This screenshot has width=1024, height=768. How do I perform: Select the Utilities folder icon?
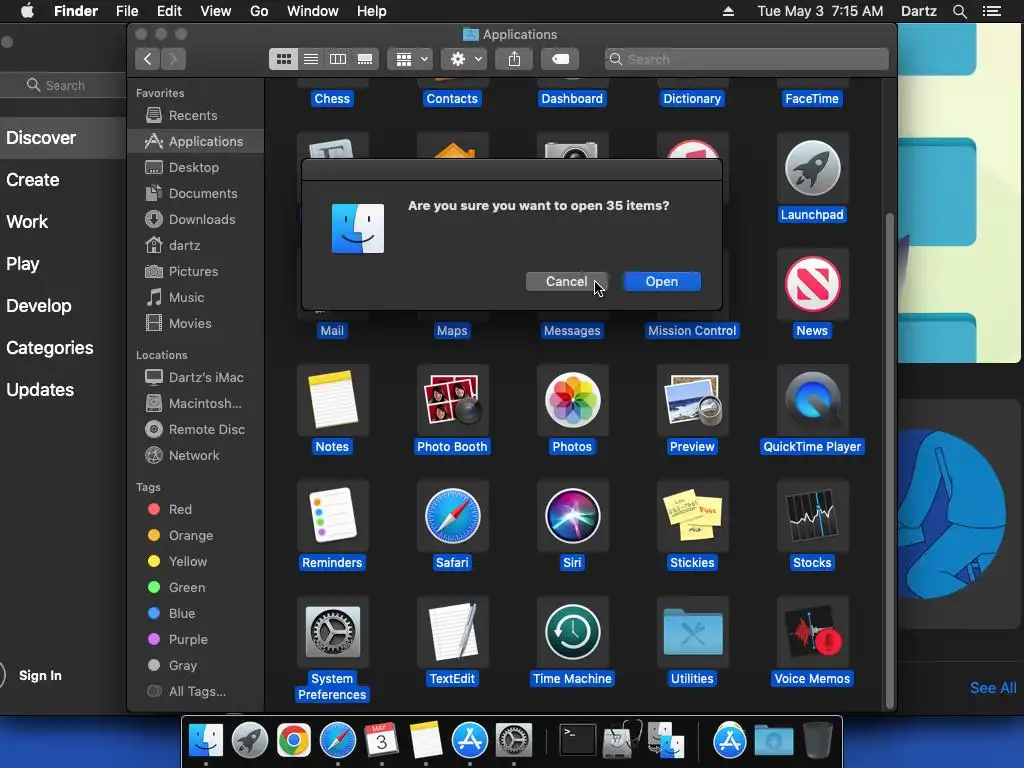[x=692, y=632]
